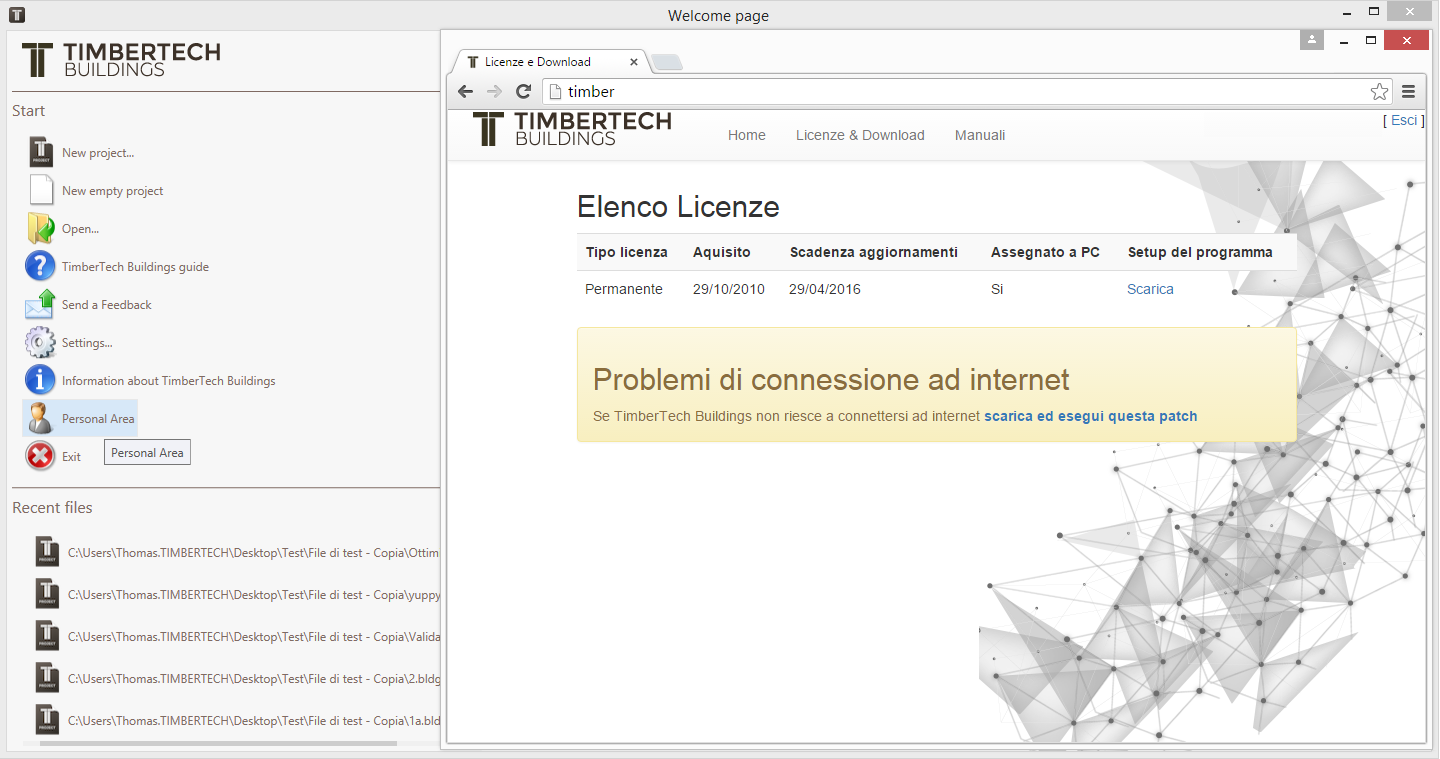
Task: Go back using the browser back arrow
Action: click(465, 92)
